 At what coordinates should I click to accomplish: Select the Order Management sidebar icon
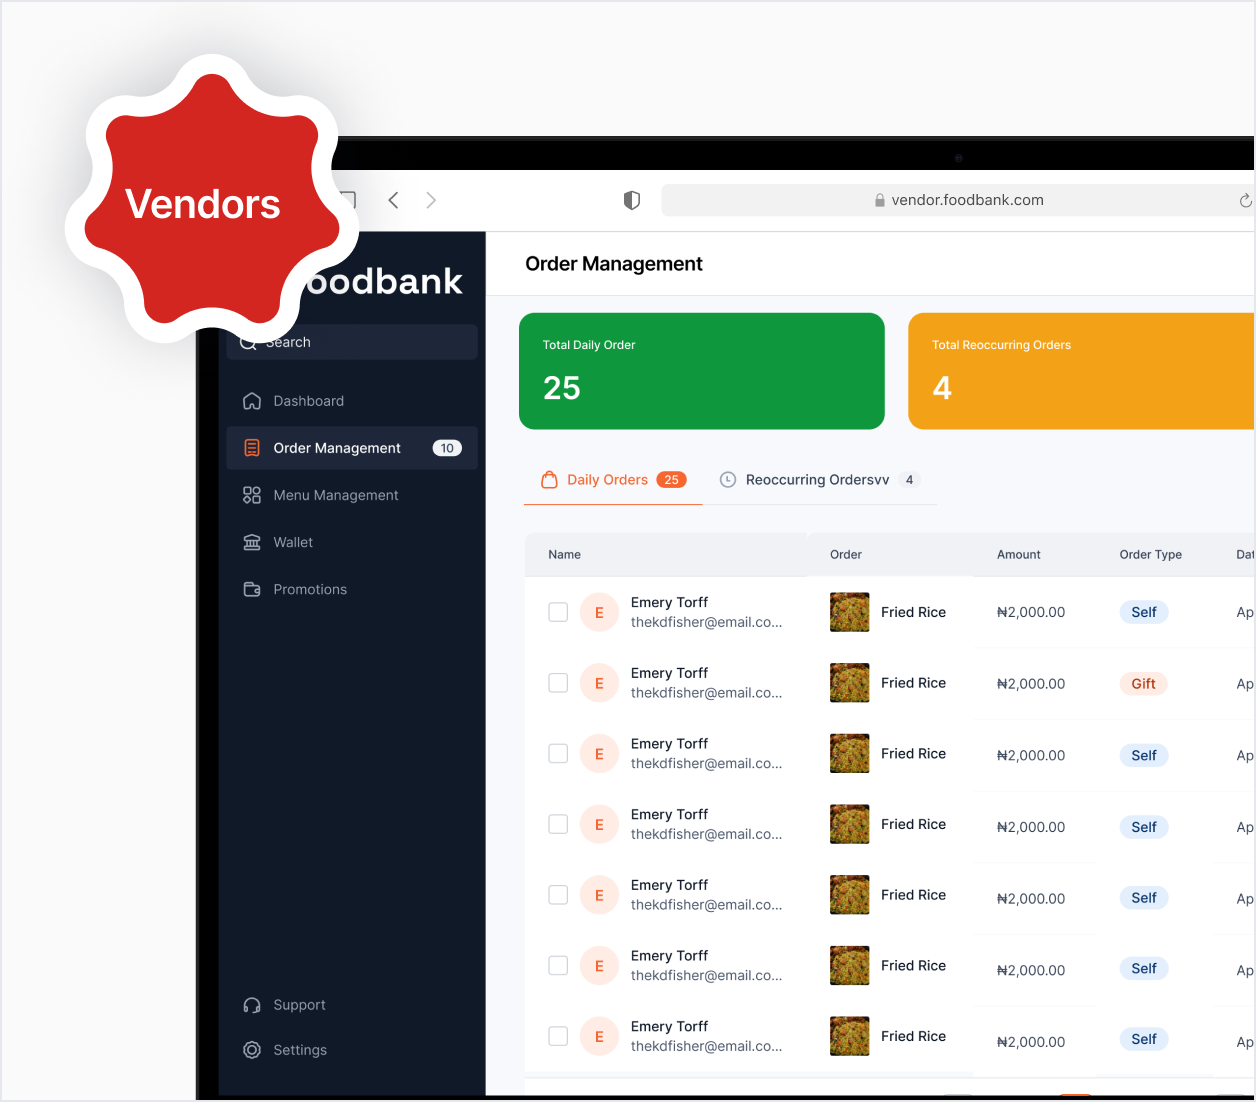pos(251,448)
